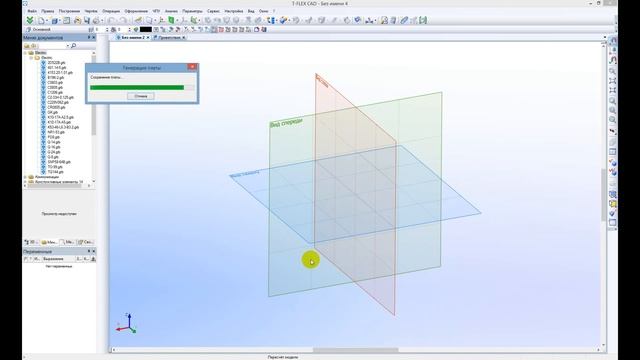Click the pencil-shaped icon near the toolbar's right end
The height and width of the screenshot is (360, 640).
[404, 20]
